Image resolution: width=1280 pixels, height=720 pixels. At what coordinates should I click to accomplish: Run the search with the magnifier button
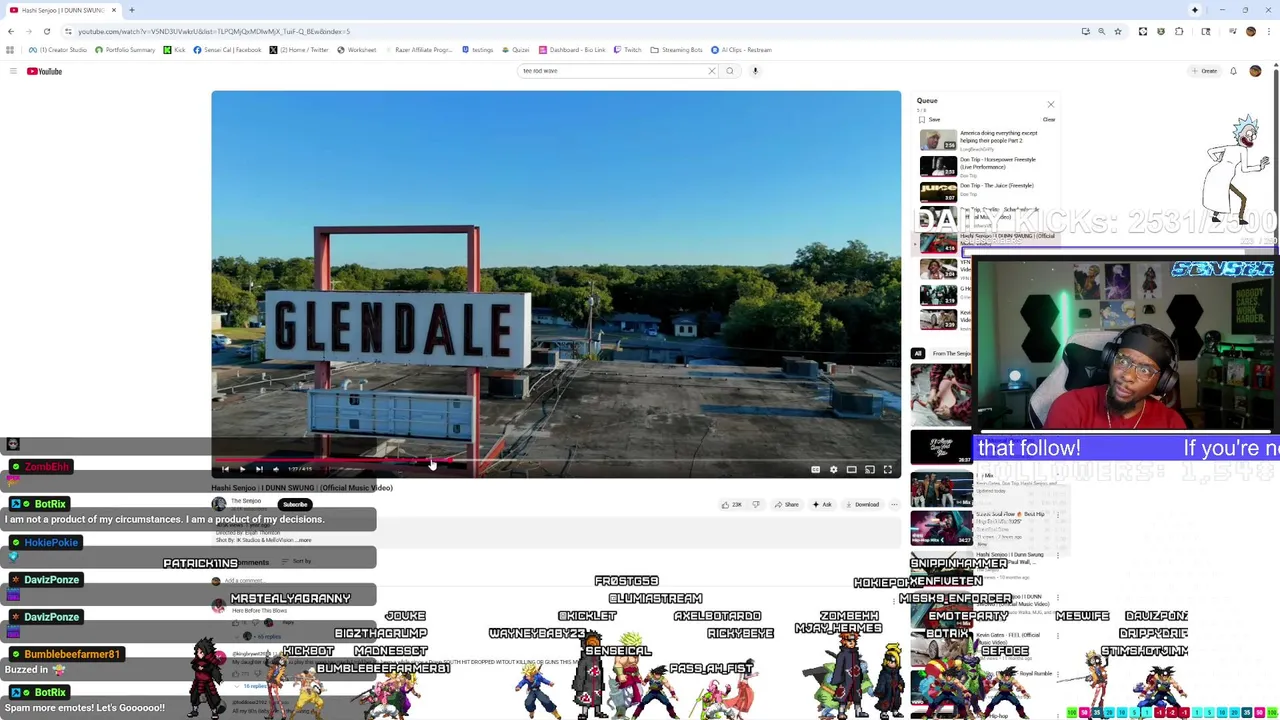[730, 71]
